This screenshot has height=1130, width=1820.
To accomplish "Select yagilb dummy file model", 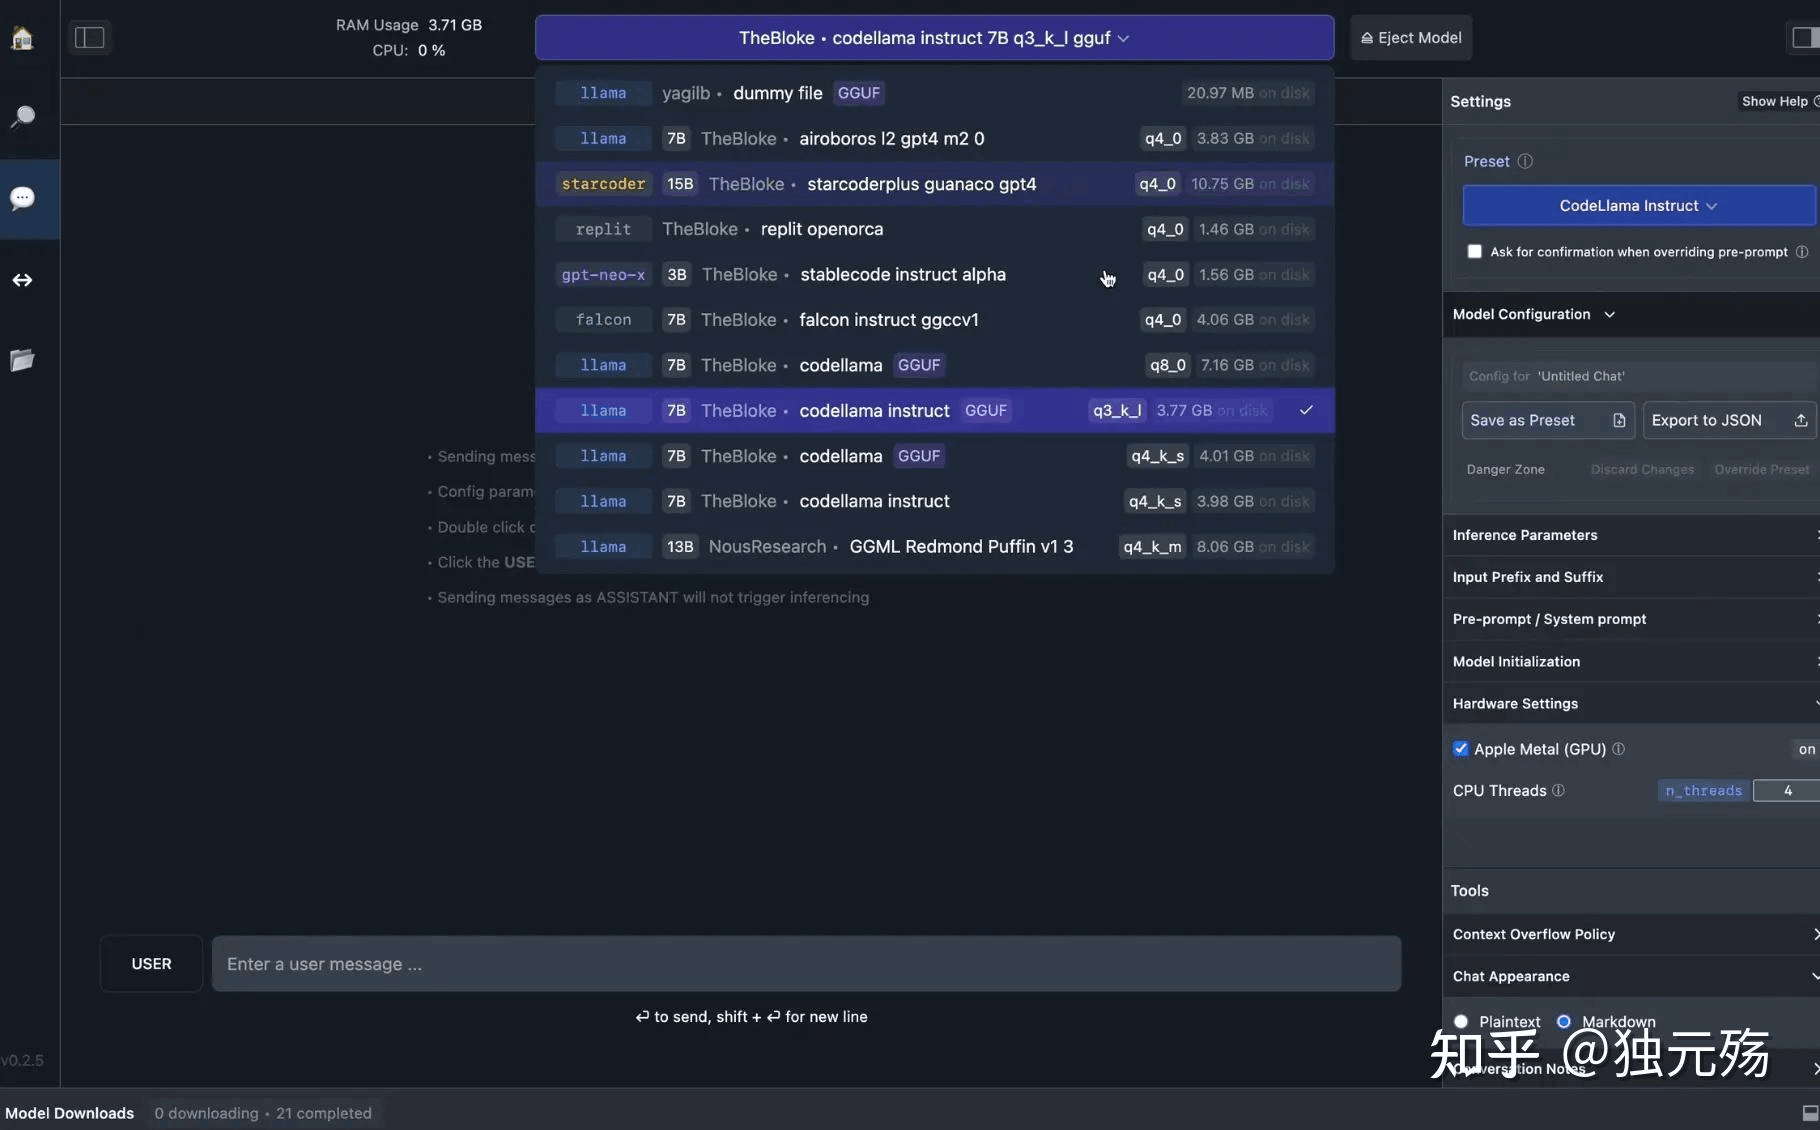I will tap(934, 93).
